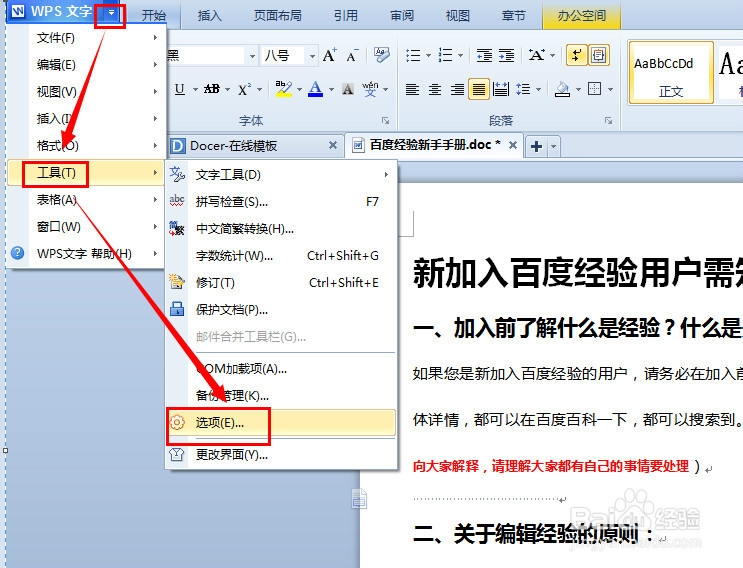
Task: Increase paragraph indent
Action: (507, 55)
